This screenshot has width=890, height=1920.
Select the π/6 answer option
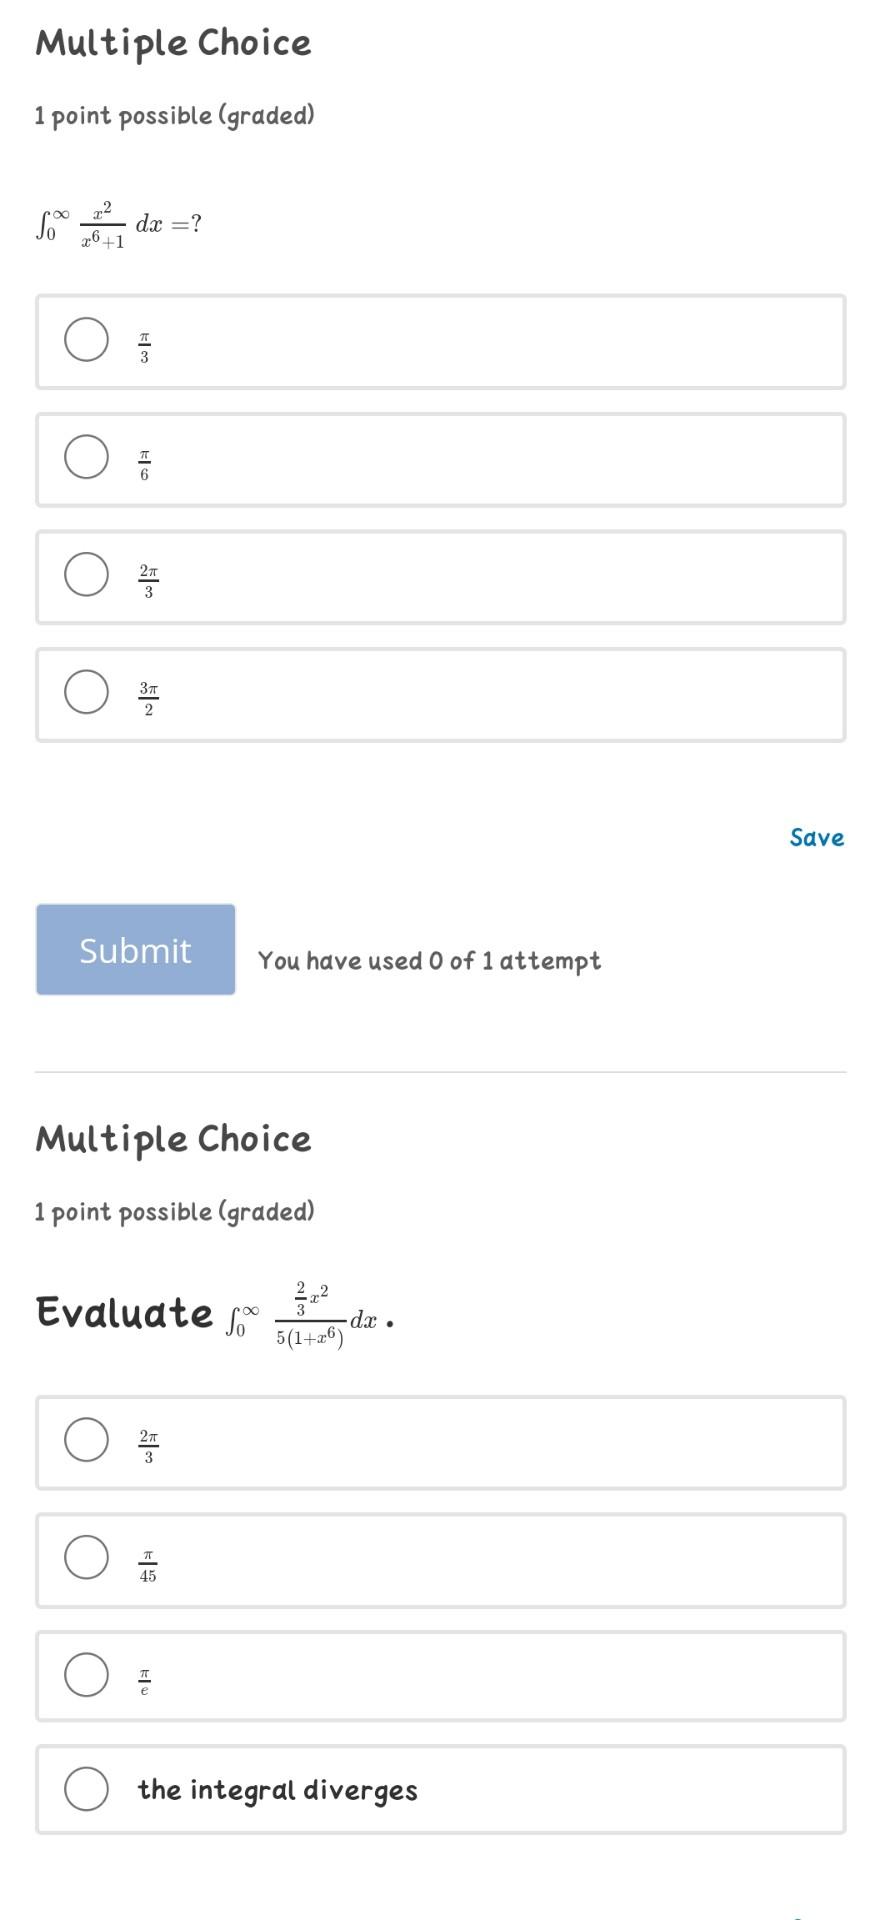pyautogui.click(x=86, y=457)
